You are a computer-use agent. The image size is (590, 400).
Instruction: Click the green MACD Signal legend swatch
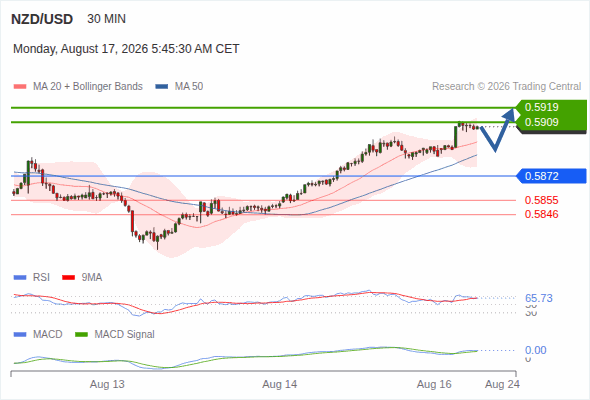pyautogui.click(x=81, y=335)
